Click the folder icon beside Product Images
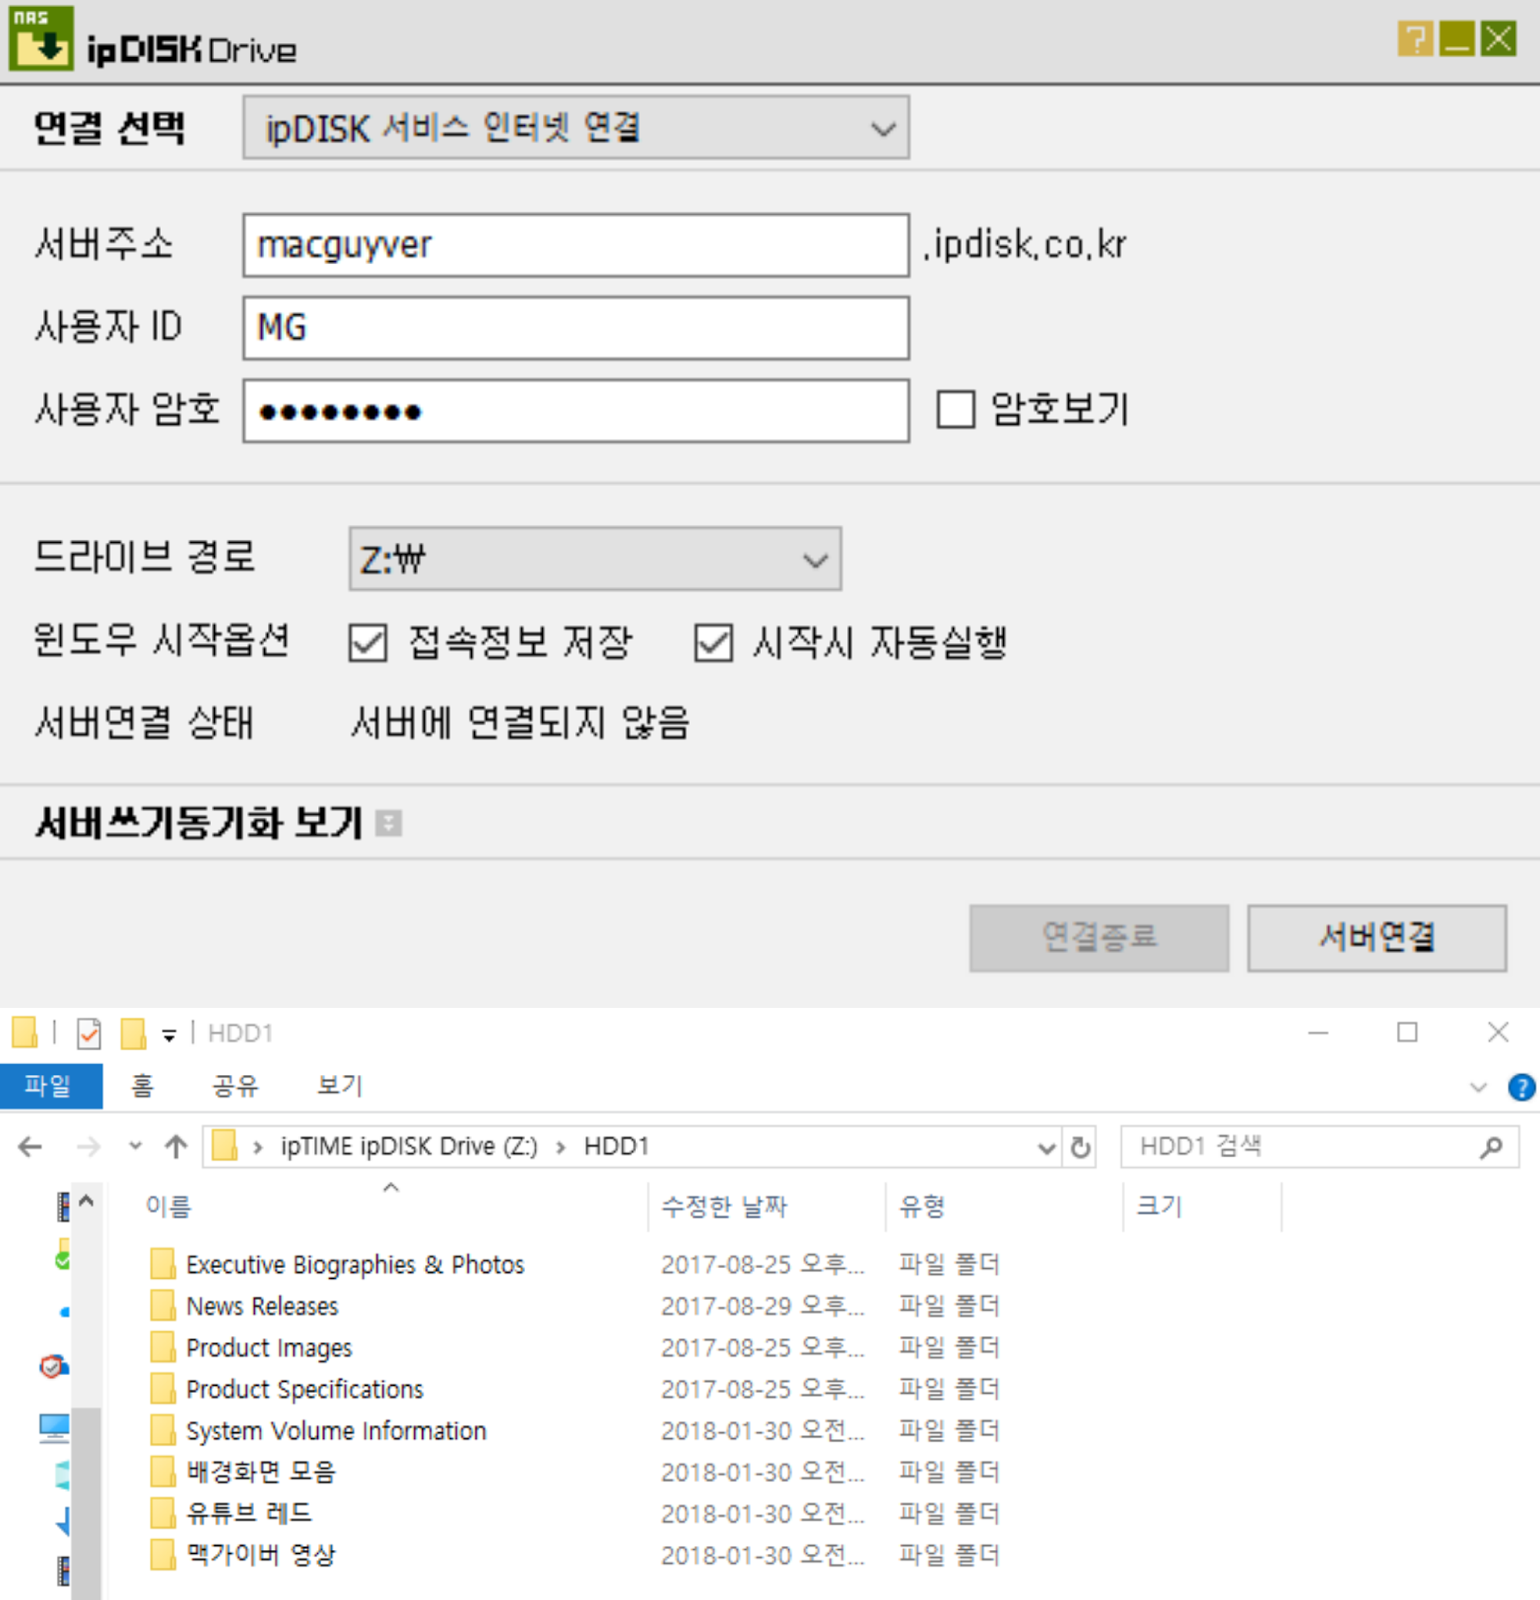This screenshot has height=1600, width=1540. 163,1347
